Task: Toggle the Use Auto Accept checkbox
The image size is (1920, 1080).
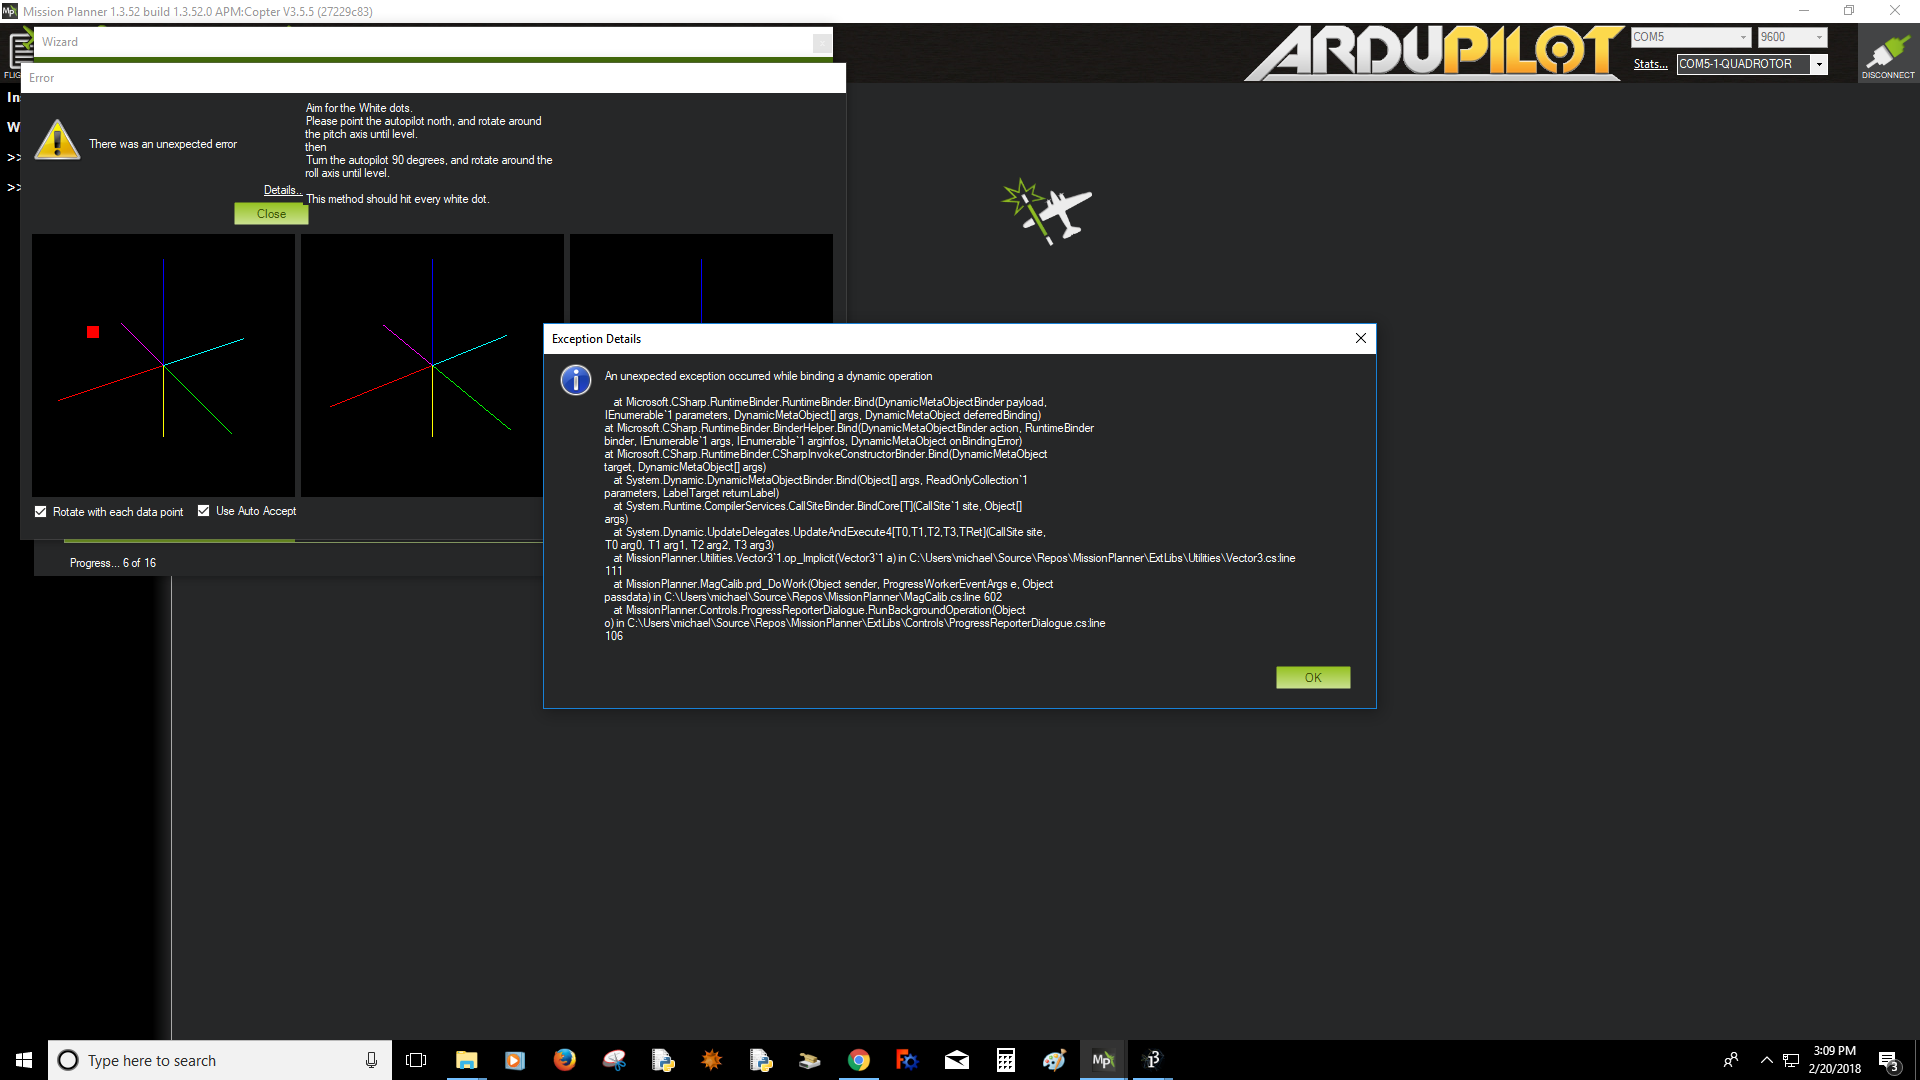Action: coord(203,510)
